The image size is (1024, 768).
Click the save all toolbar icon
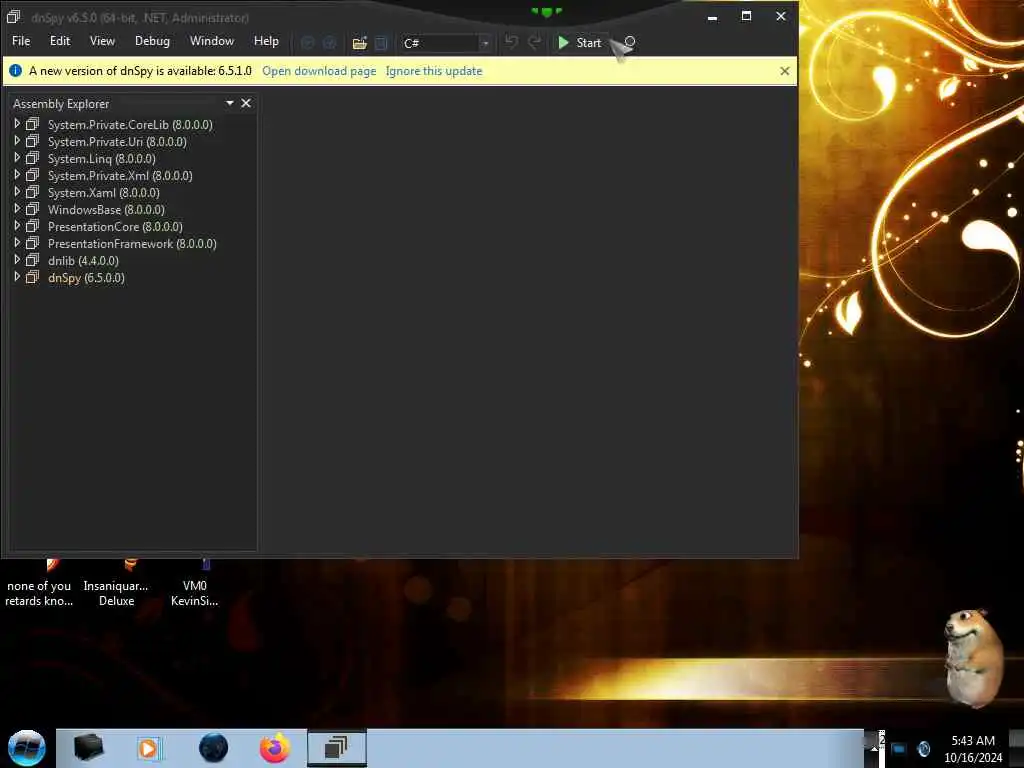click(381, 43)
